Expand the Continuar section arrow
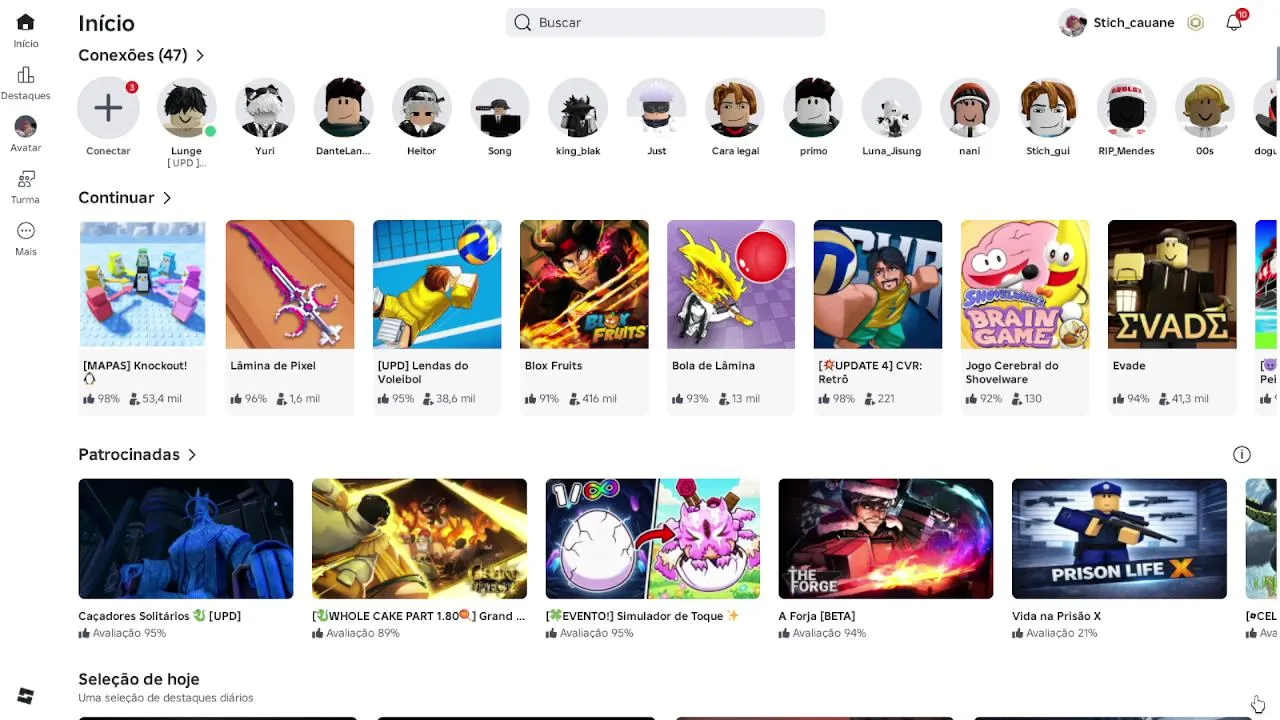 [x=167, y=198]
